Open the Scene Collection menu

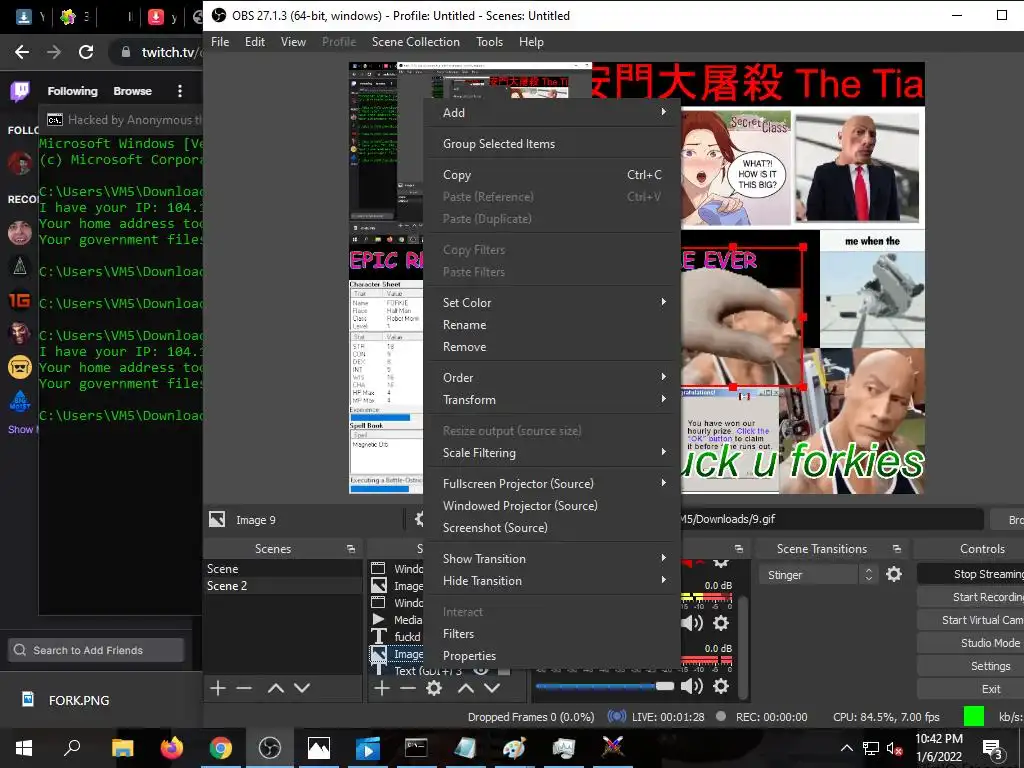point(415,42)
